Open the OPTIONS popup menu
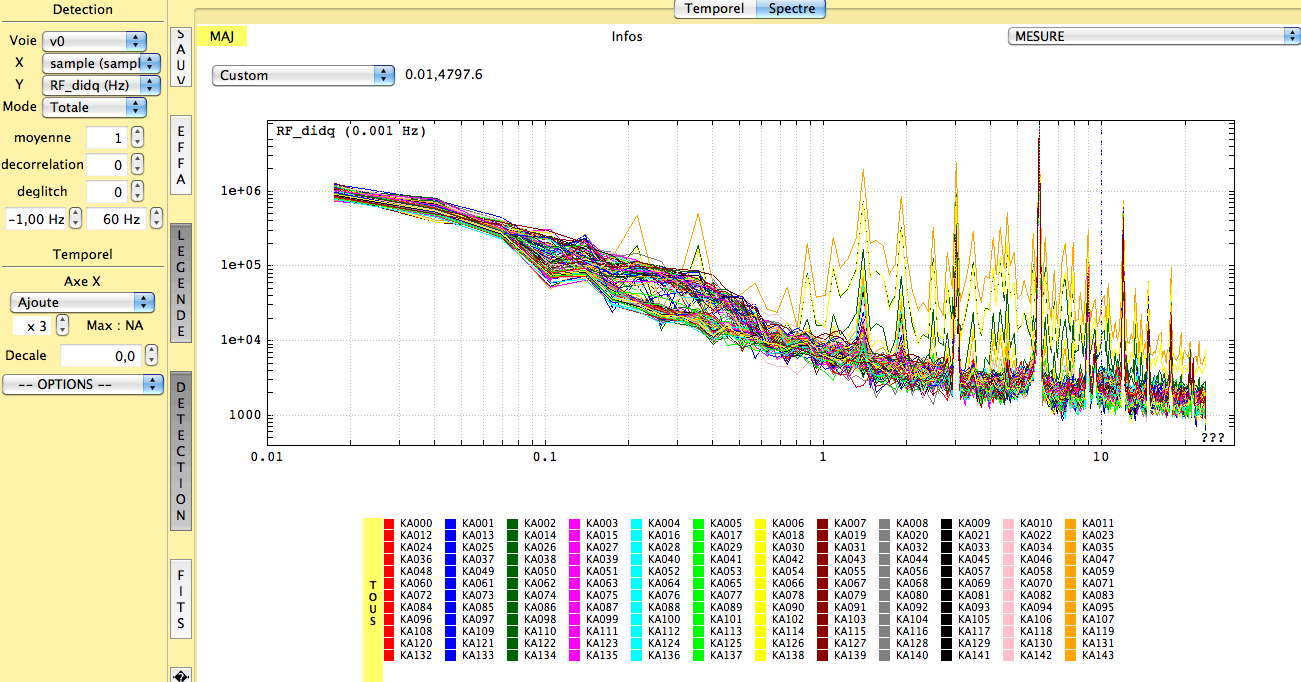 (x=82, y=384)
